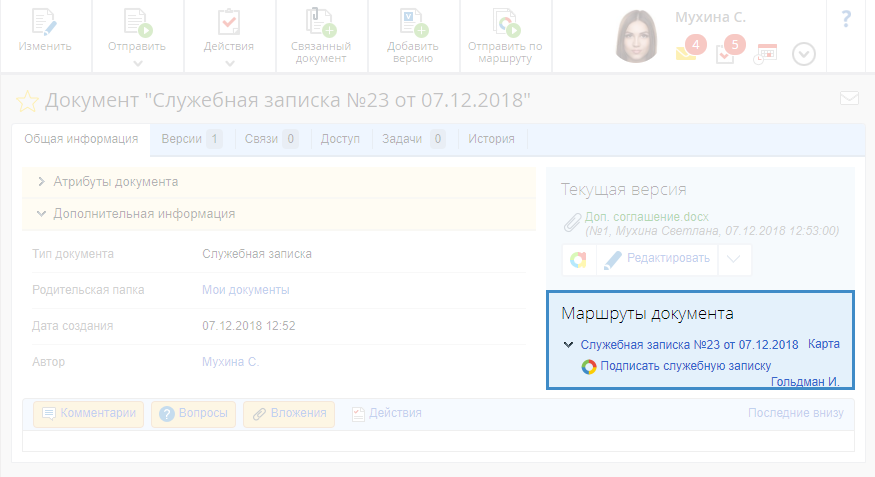
Task: Click Отправить по маршруту icon
Action: click(505, 24)
